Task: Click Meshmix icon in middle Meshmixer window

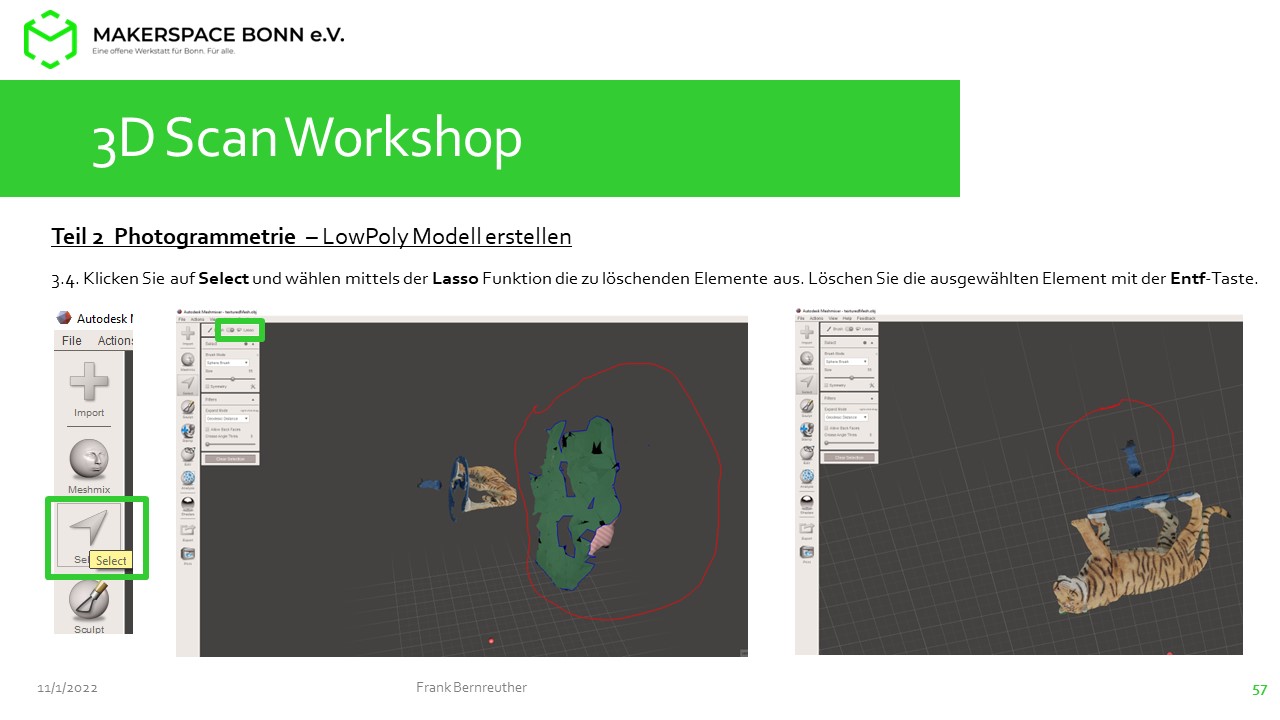Action: coord(188,359)
